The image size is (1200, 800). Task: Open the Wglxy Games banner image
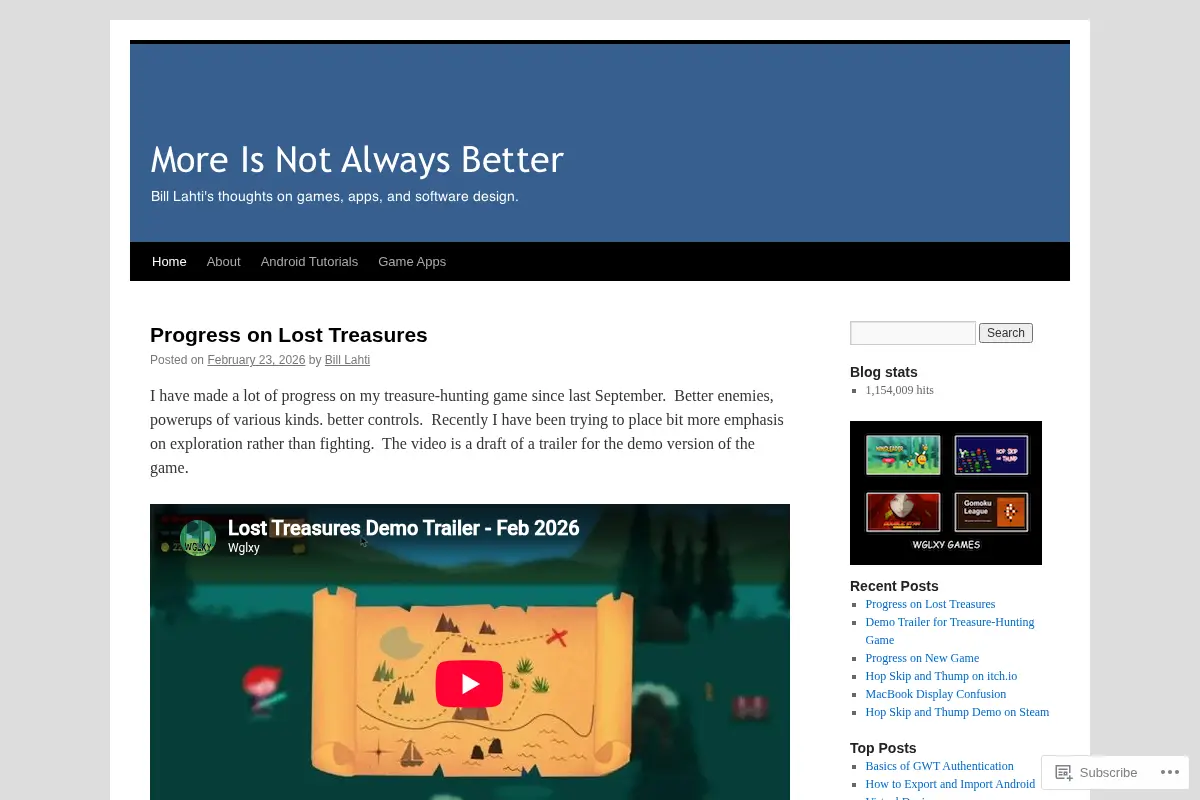(x=946, y=493)
